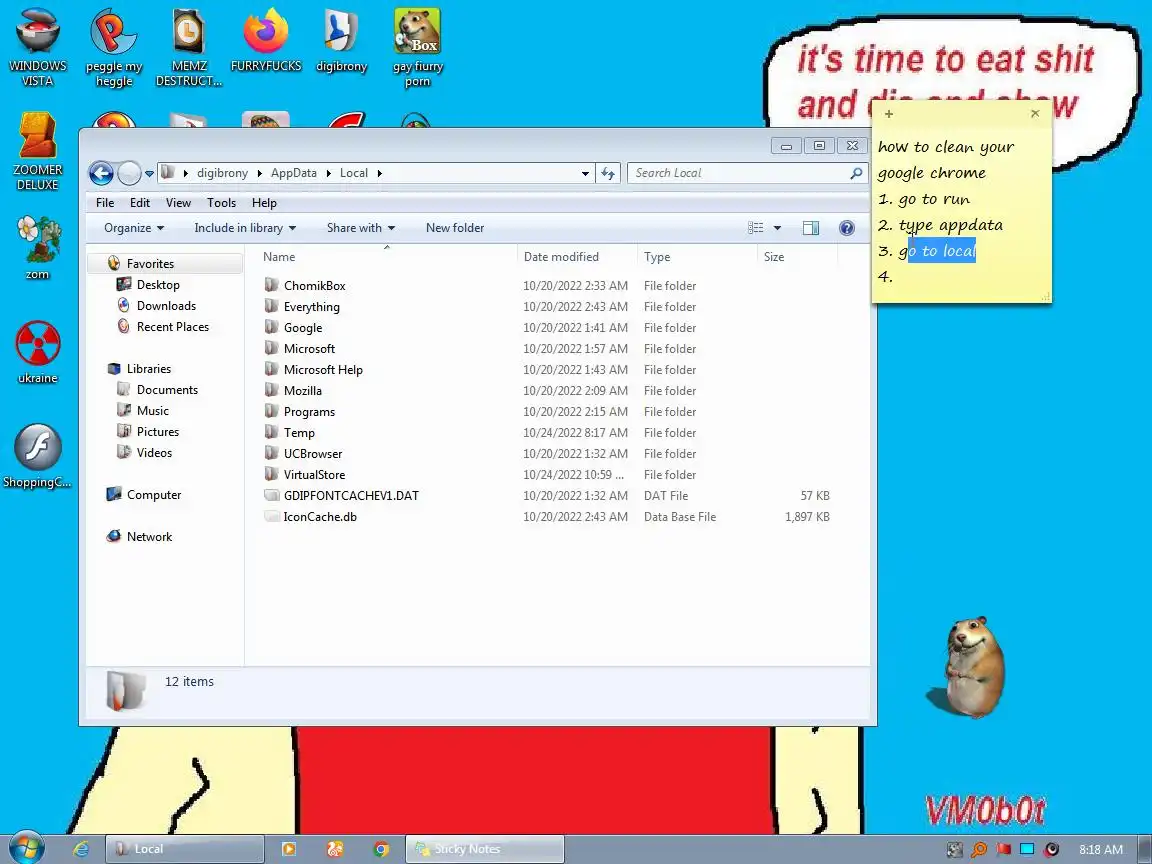Select the Mozilla folder

pyautogui.click(x=303, y=391)
